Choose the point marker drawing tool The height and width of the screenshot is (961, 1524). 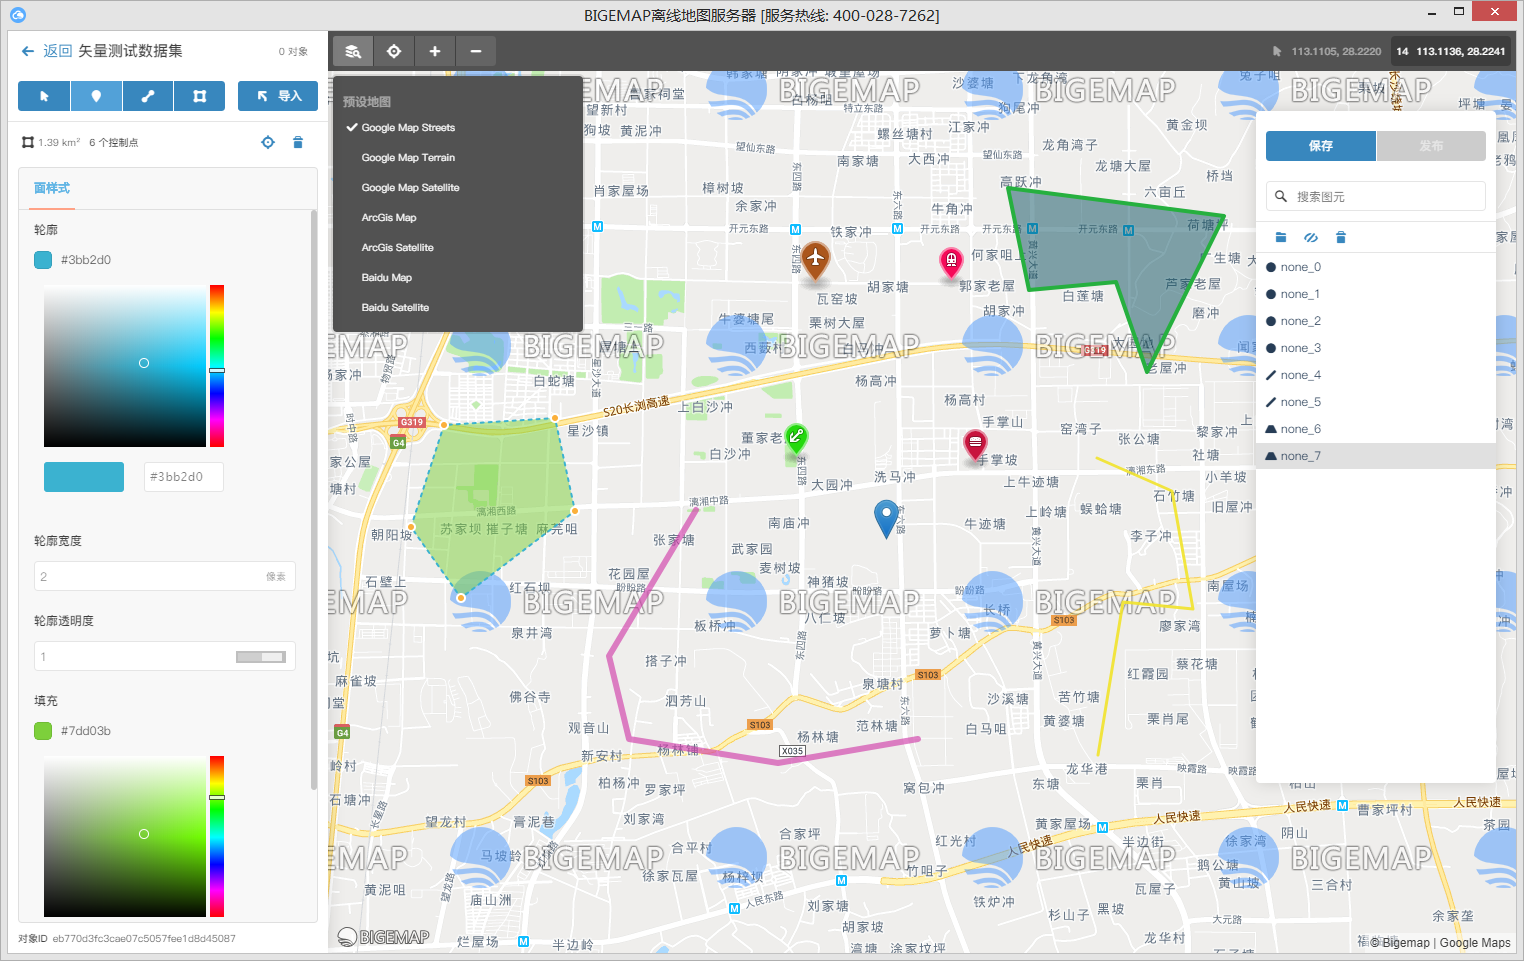(x=96, y=96)
